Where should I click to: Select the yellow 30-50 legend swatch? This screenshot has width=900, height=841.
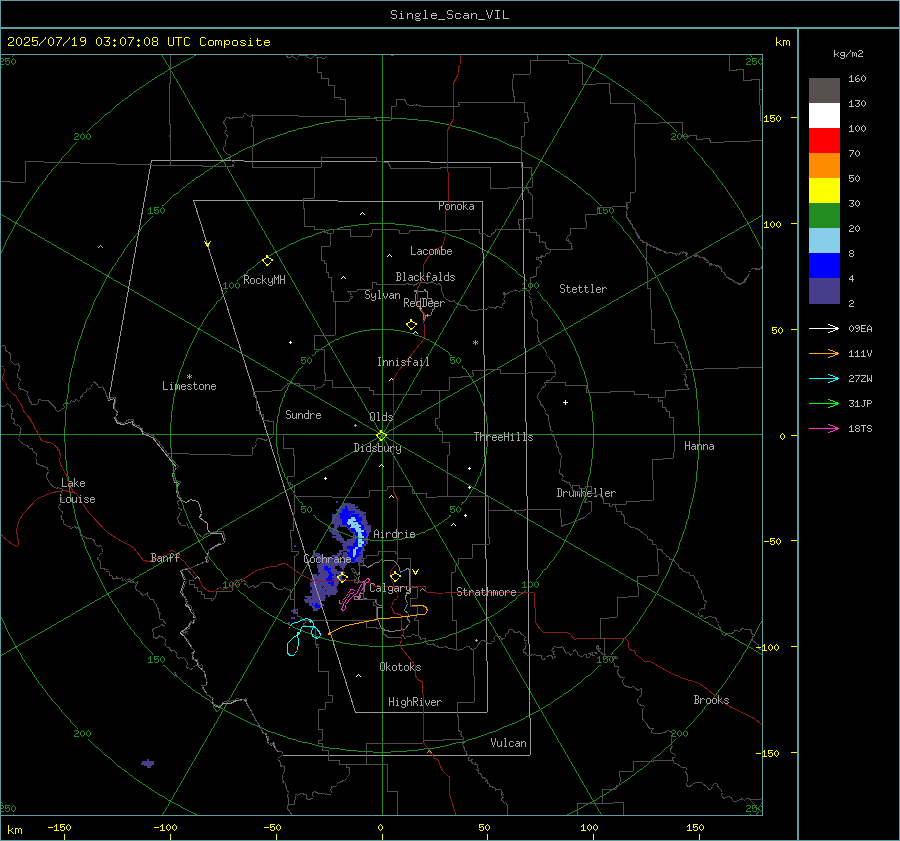tap(824, 191)
